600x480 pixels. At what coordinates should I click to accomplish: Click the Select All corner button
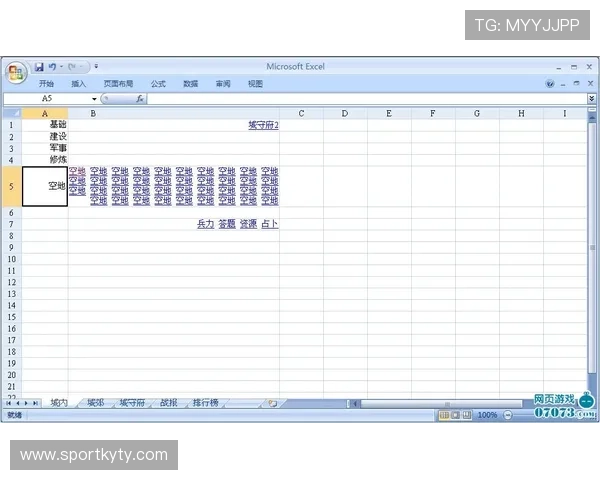[x=12, y=113]
